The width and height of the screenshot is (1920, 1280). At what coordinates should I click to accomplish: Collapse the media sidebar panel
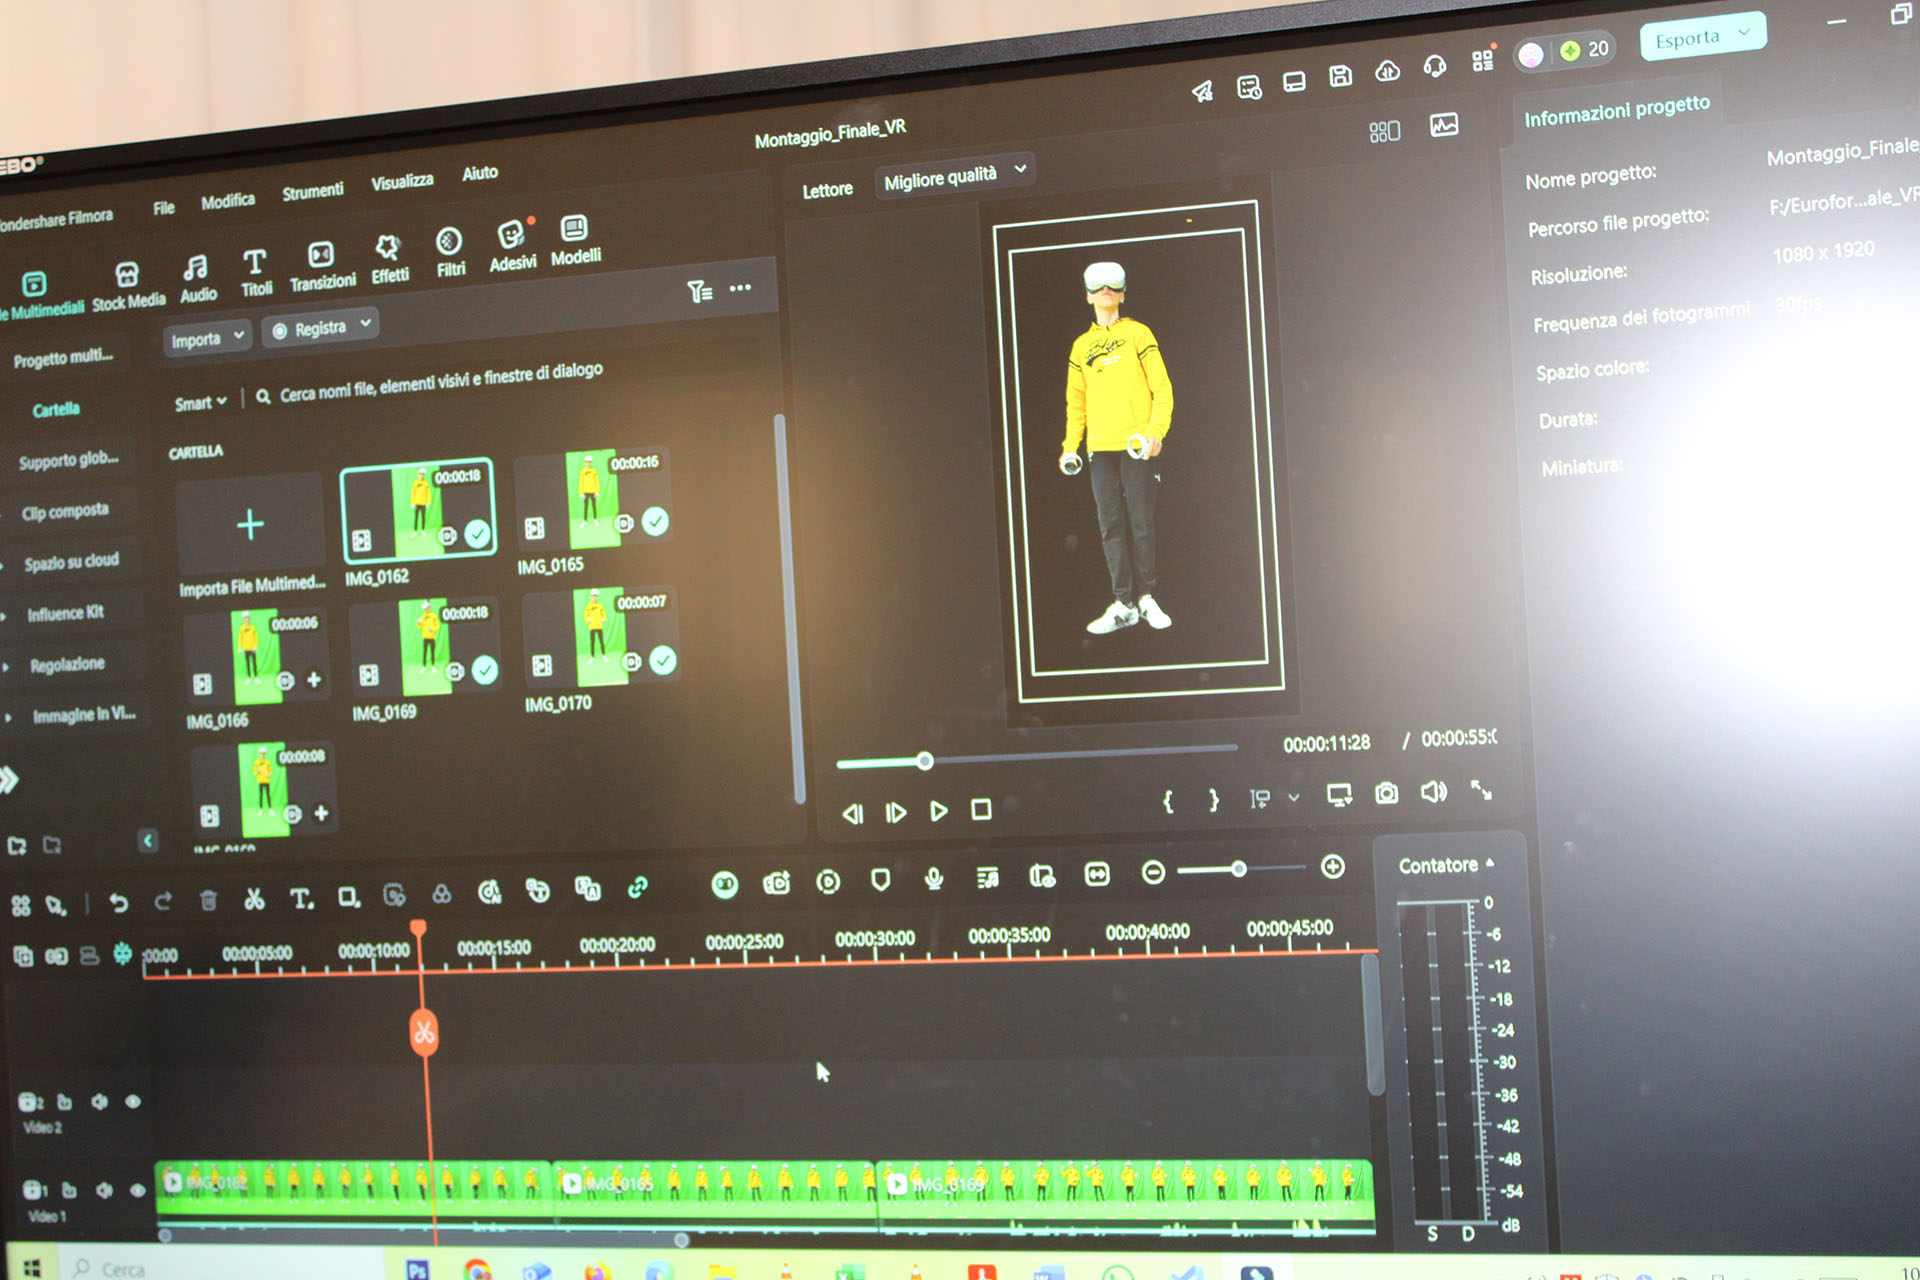(148, 840)
